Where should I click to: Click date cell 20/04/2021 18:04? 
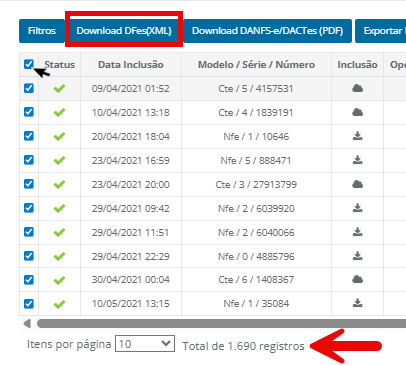[x=131, y=137]
